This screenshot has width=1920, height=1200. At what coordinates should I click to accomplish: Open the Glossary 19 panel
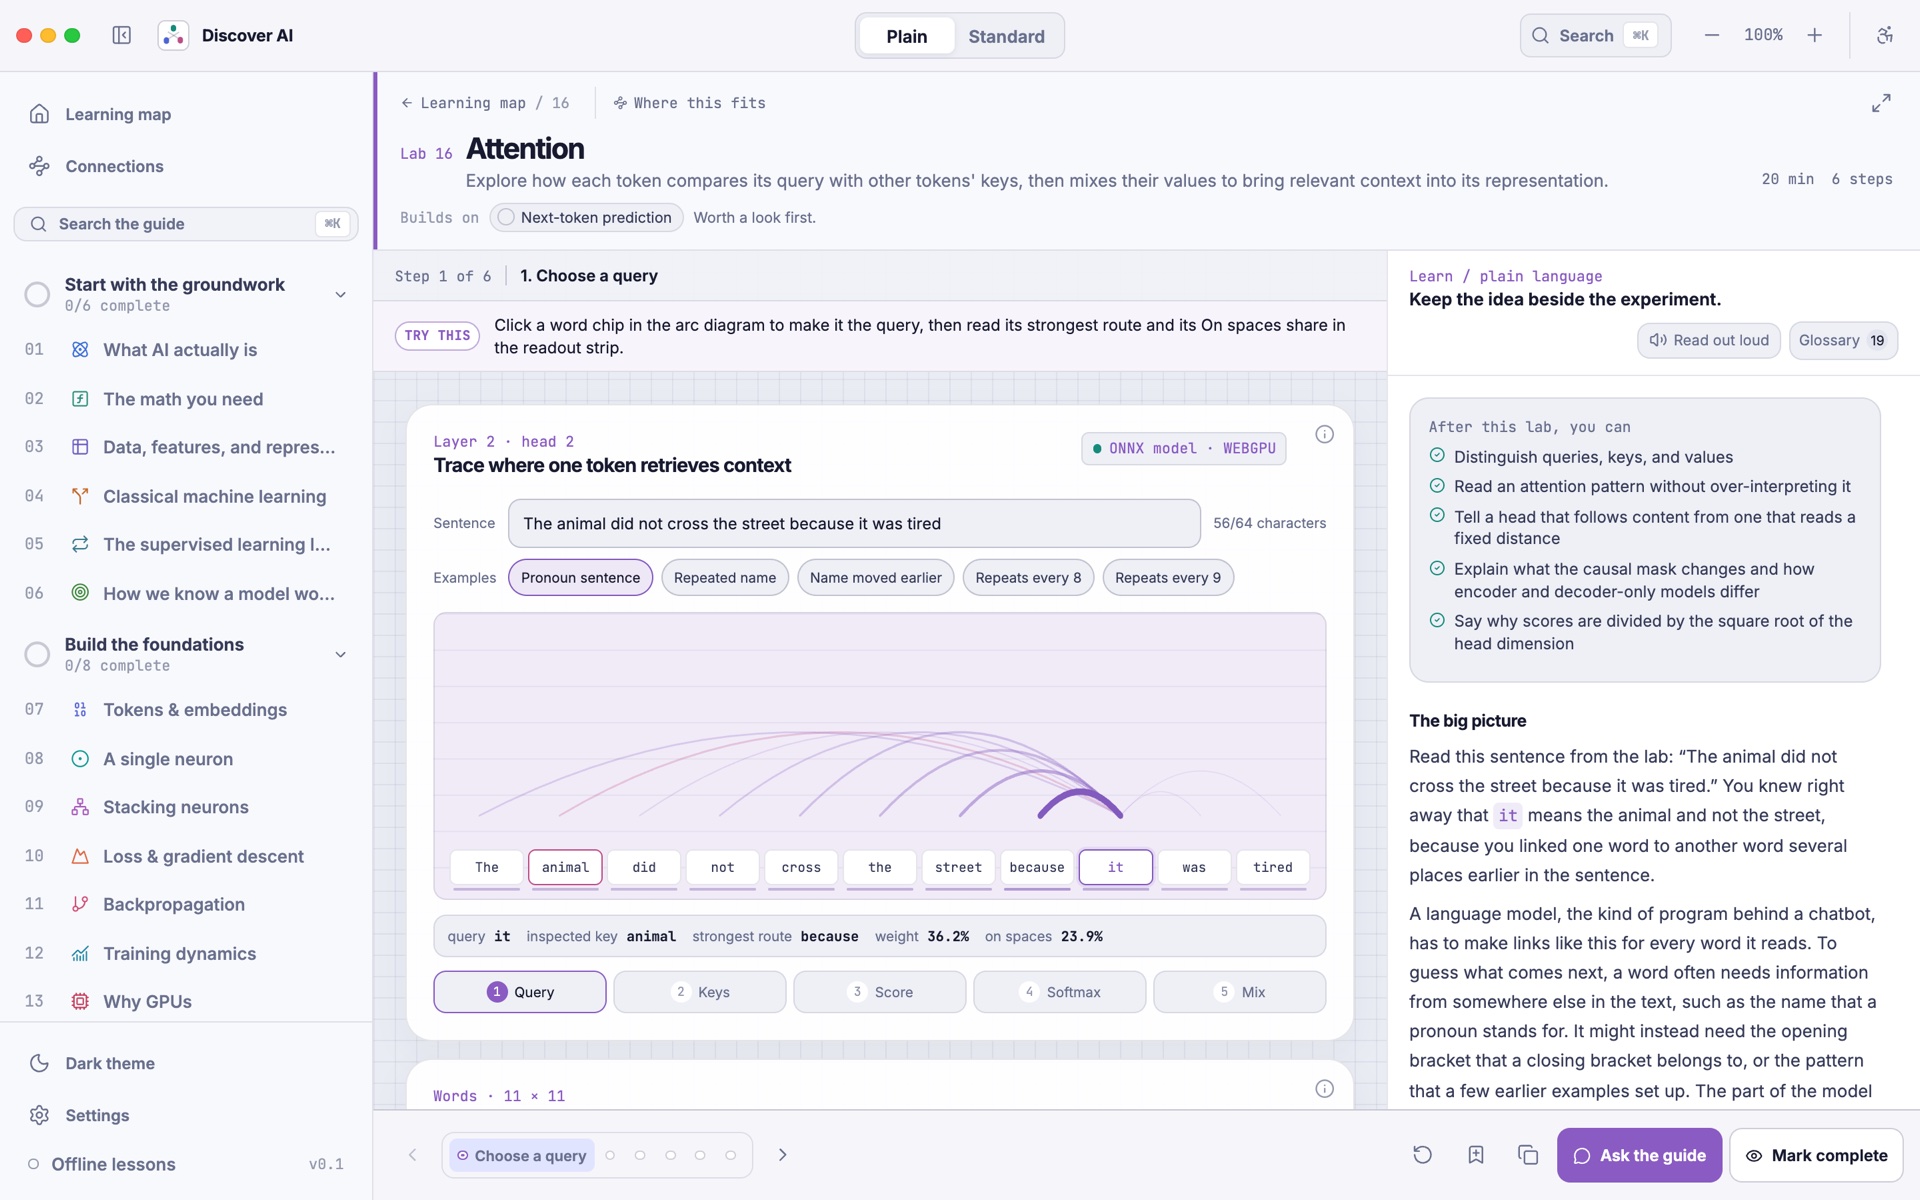coord(1842,340)
